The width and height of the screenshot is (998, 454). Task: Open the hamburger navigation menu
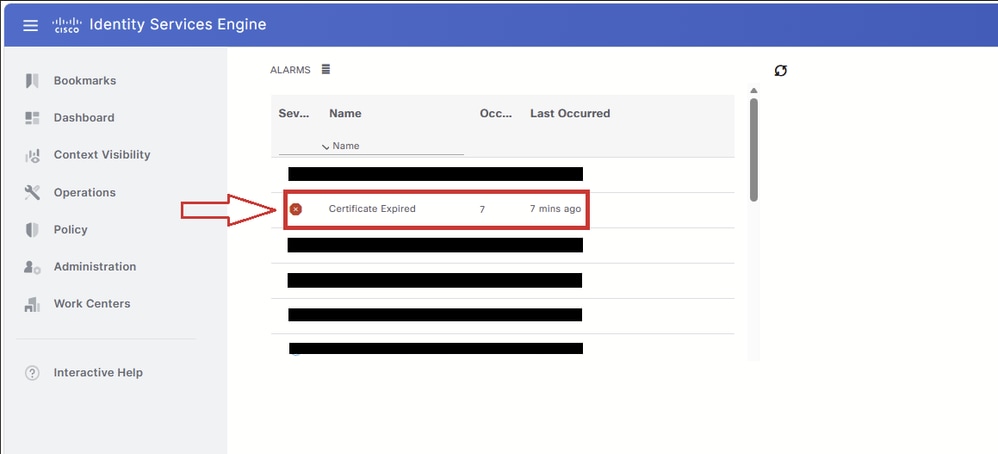point(31,25)
